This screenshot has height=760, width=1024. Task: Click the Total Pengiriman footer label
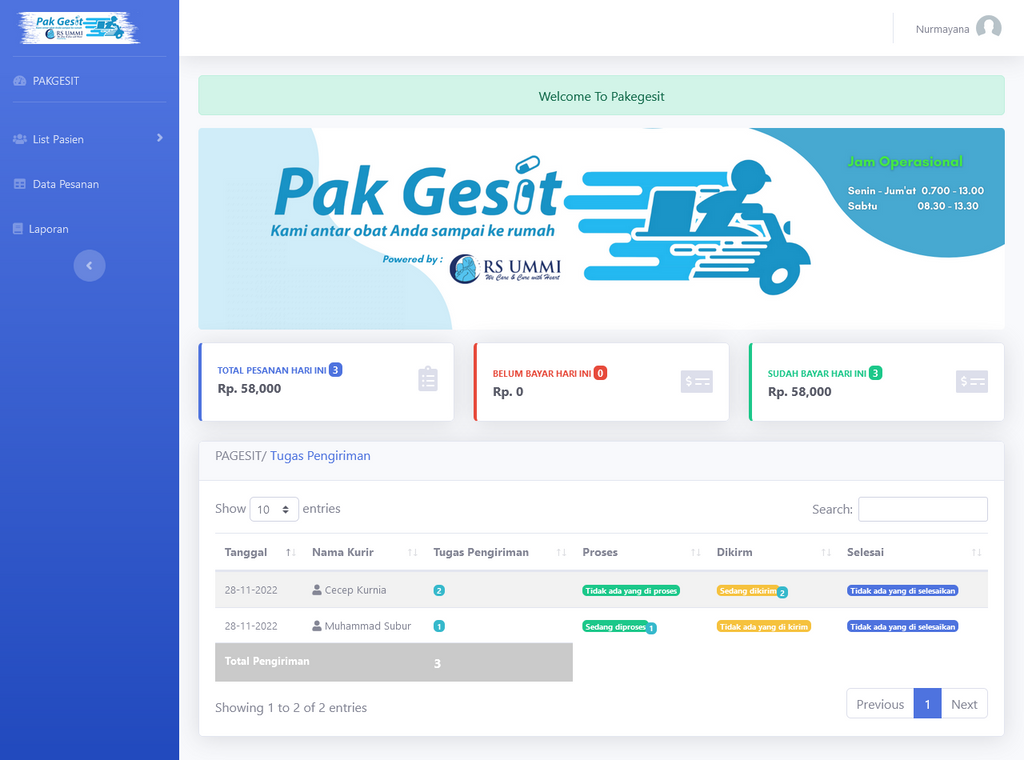click(267, 661)
